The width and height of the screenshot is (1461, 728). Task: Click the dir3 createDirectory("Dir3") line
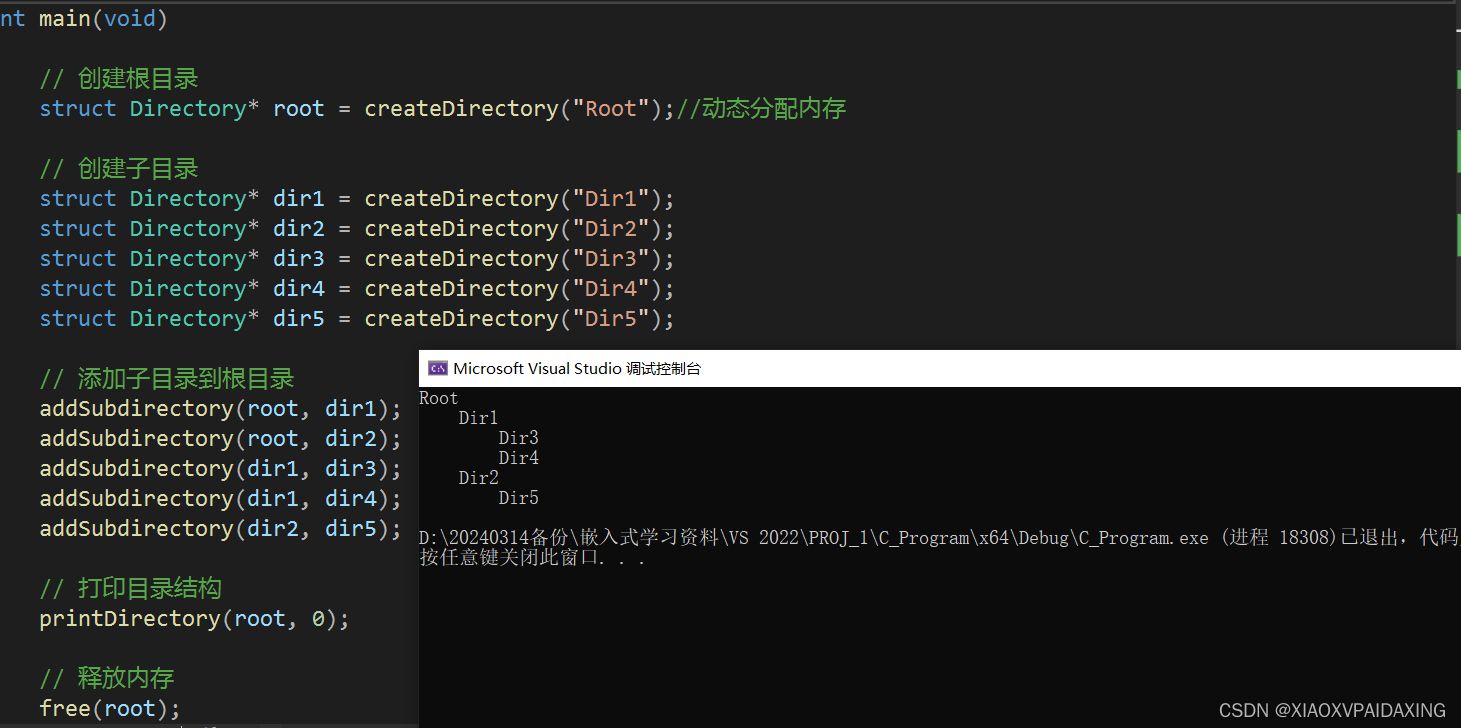pyautogui.click(x=358, y=258)
